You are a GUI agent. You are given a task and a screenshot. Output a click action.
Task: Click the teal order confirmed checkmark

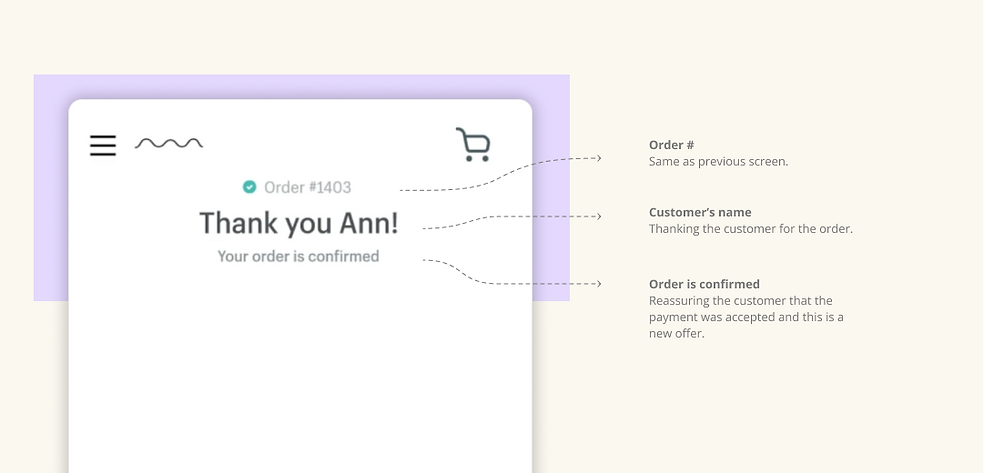[250, 186]
